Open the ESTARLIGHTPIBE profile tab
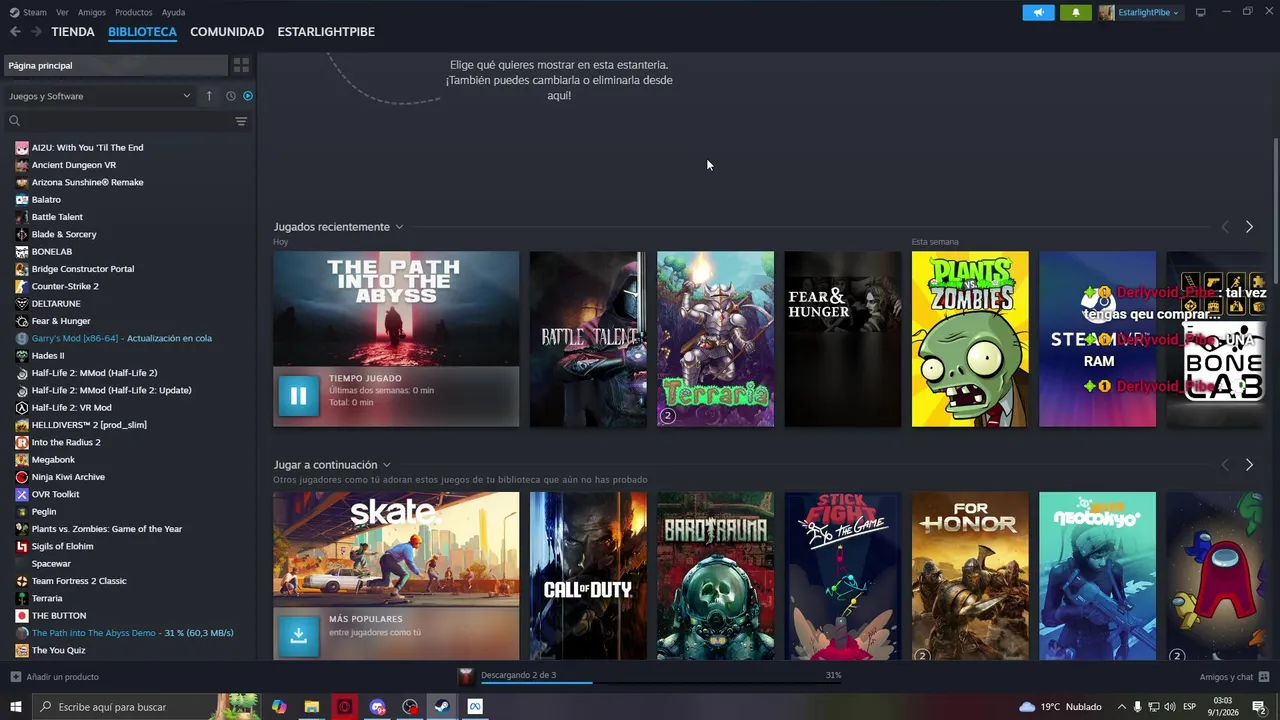Image resolution: width=1280 pixels, height=720 pixels. pyautogui.click(x=326, y=32)
